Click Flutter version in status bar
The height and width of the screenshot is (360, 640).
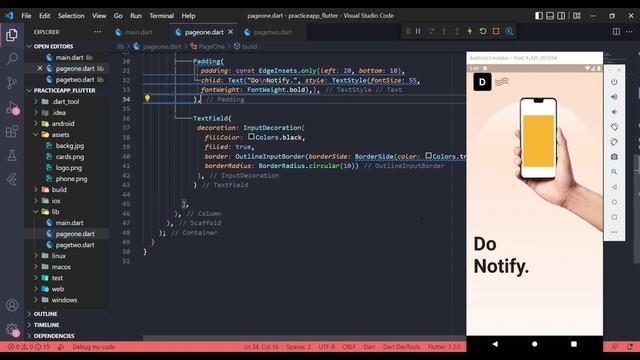444,347
